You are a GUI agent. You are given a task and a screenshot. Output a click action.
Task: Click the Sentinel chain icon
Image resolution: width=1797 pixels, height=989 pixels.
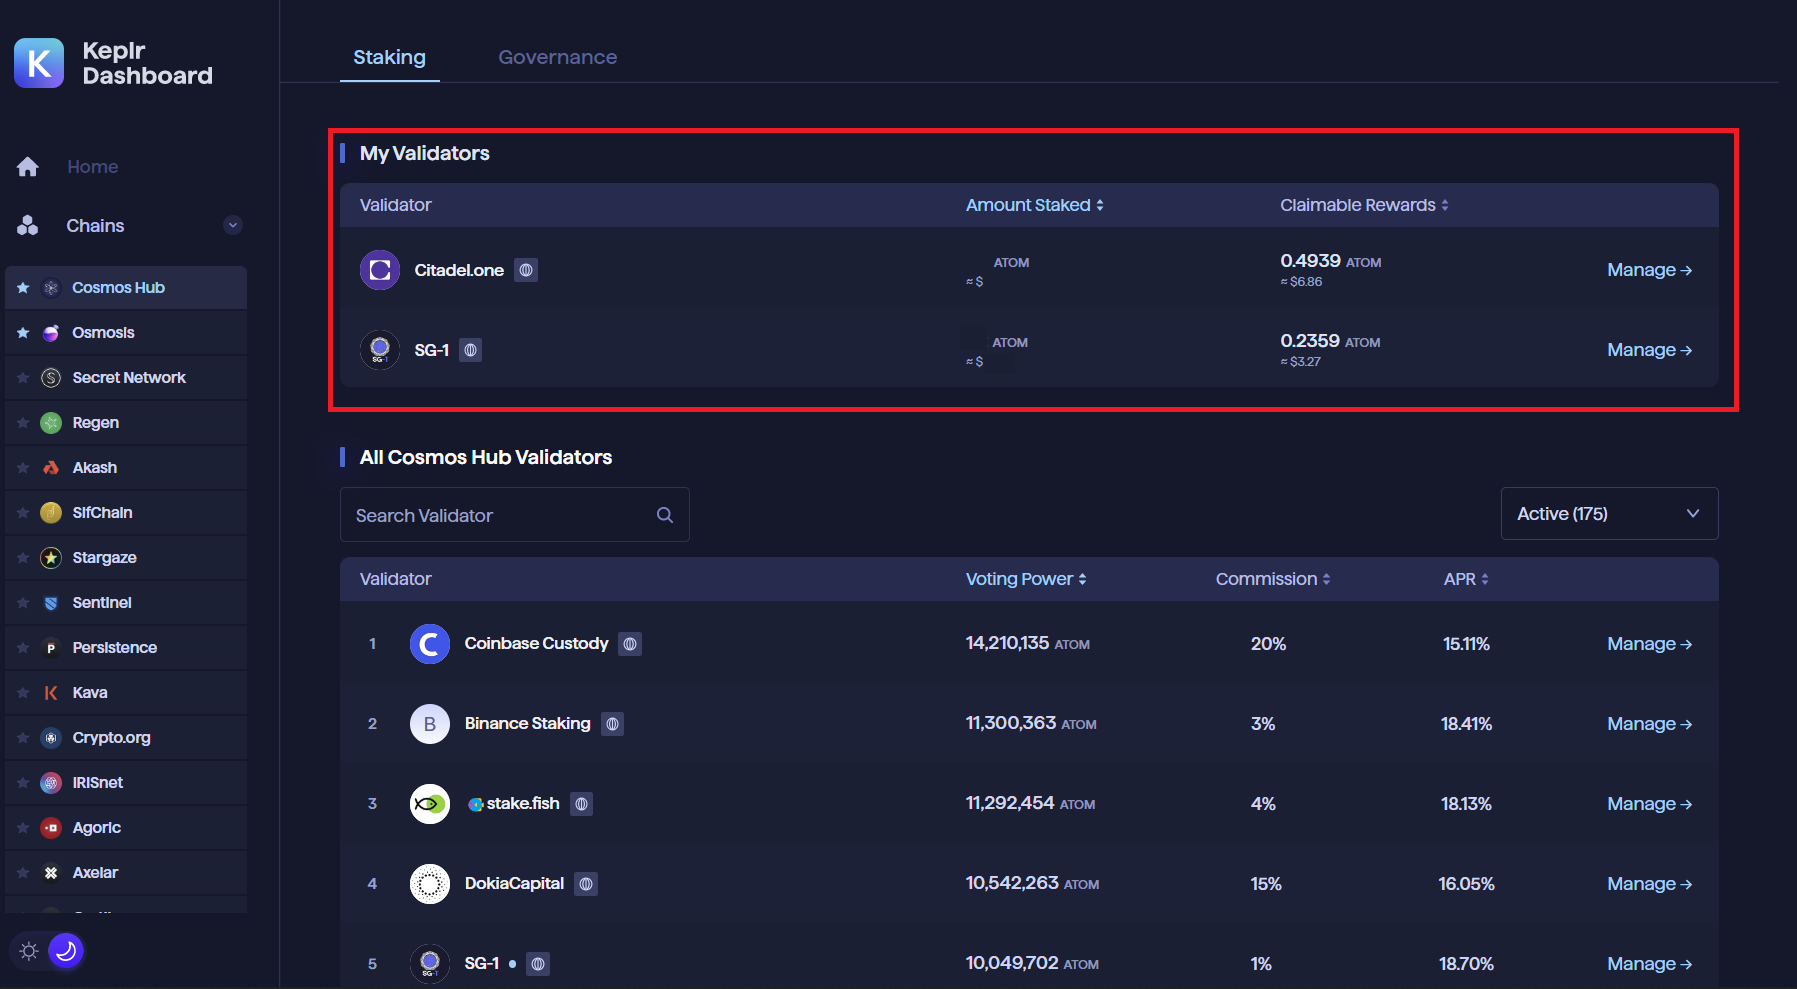pyautogui.click(x=51, y=603)
